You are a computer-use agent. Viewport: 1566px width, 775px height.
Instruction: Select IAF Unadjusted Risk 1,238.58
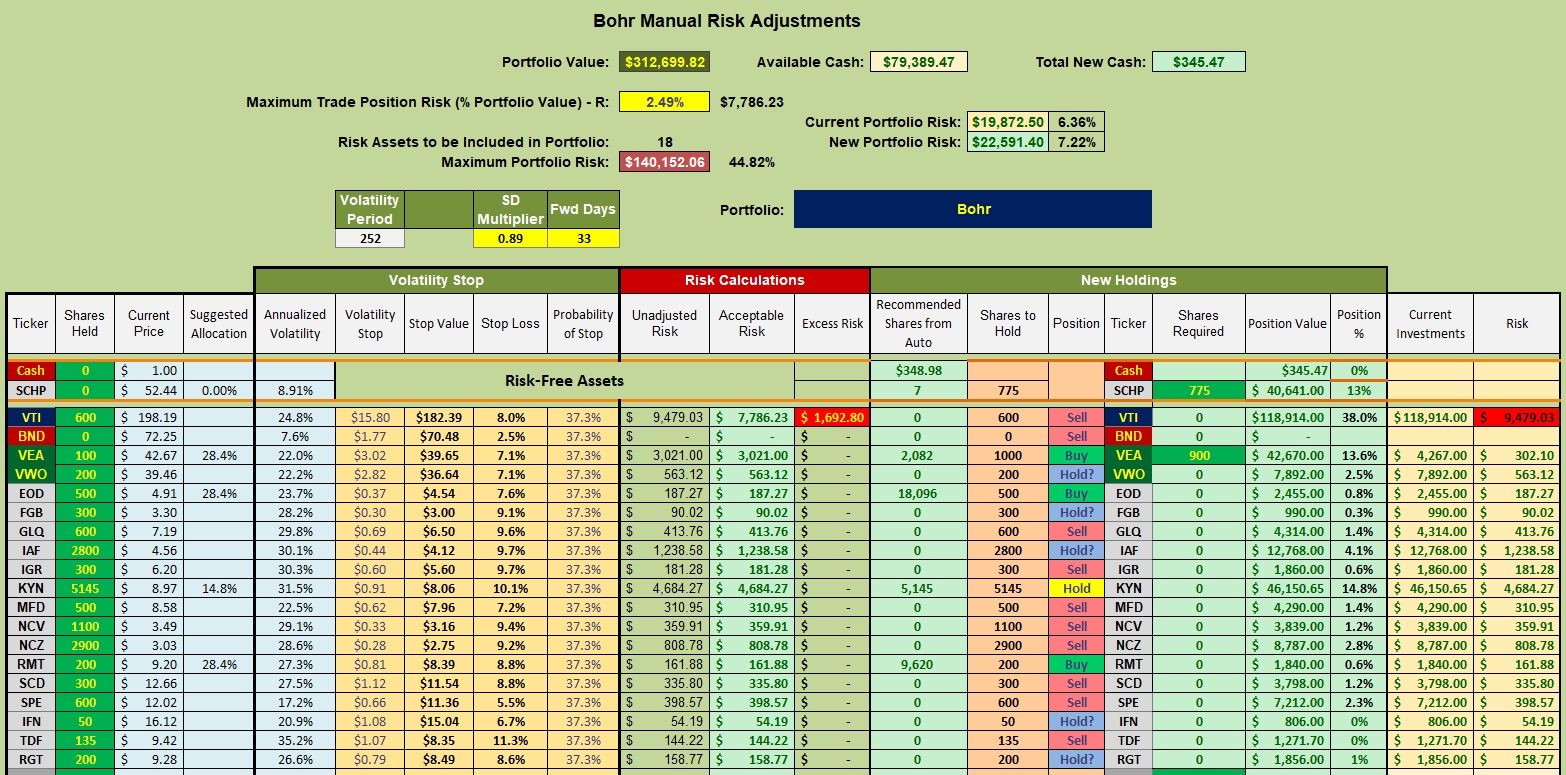[665, 550]
